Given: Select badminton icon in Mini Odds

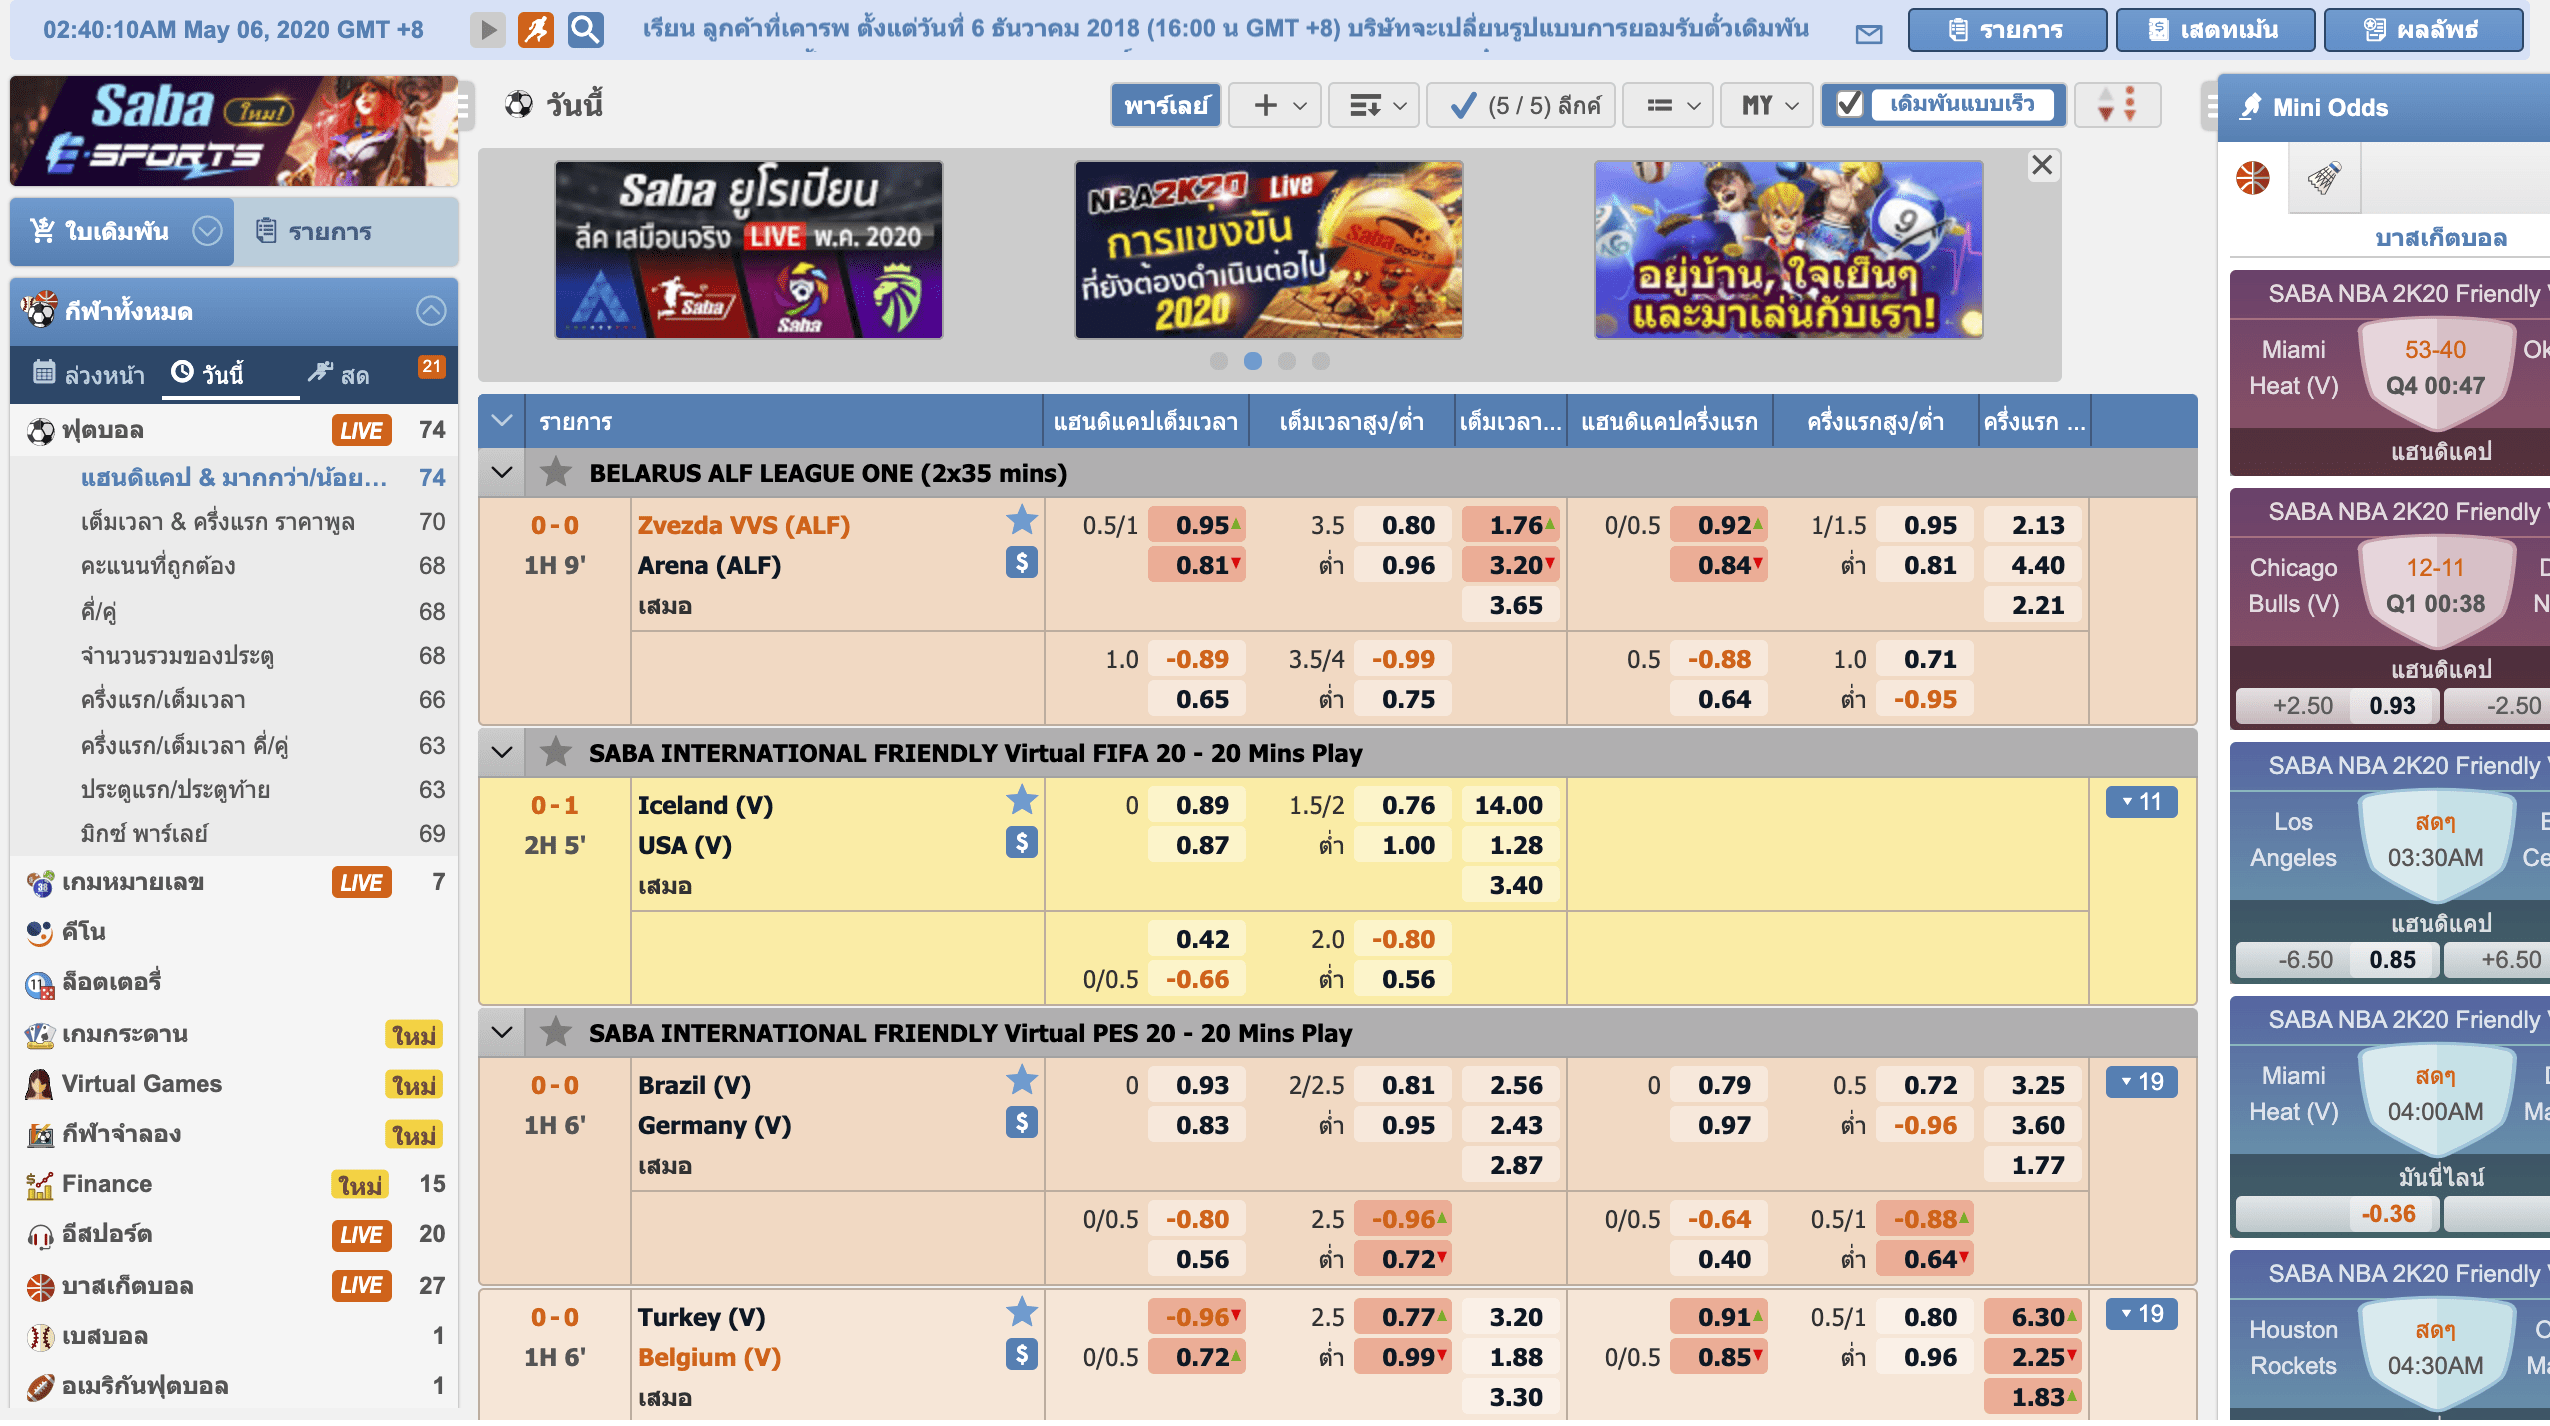Looking at the screenshot, I should (x=2324, y=179).
